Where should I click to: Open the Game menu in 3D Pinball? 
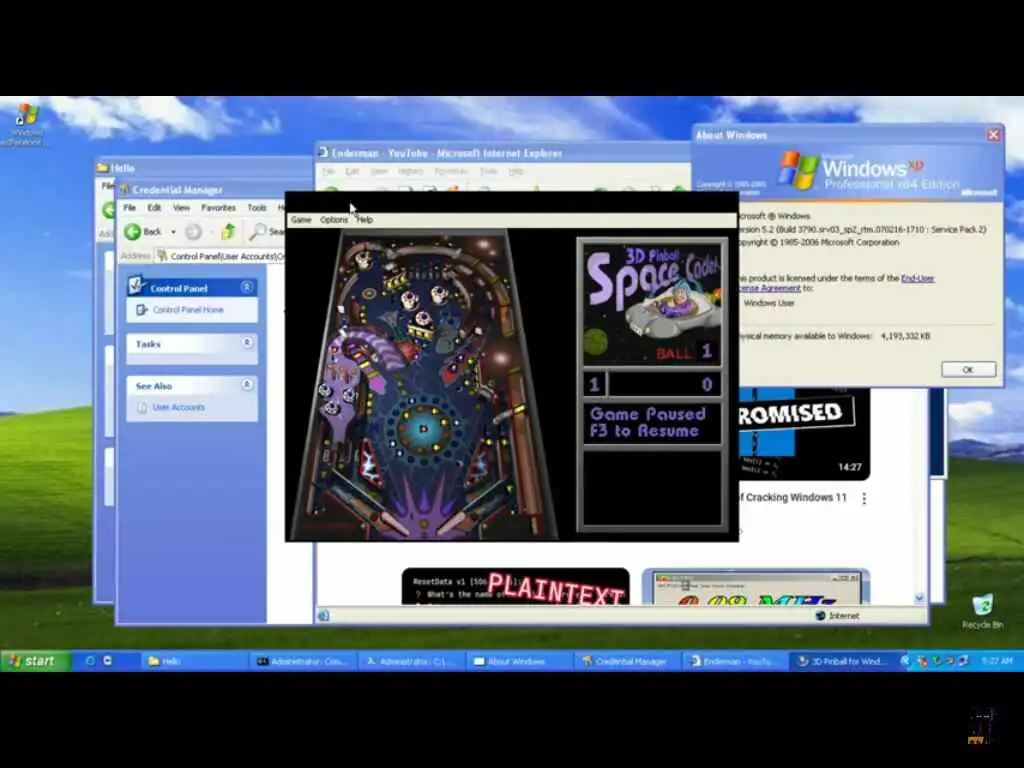click(x=300, y=220)
